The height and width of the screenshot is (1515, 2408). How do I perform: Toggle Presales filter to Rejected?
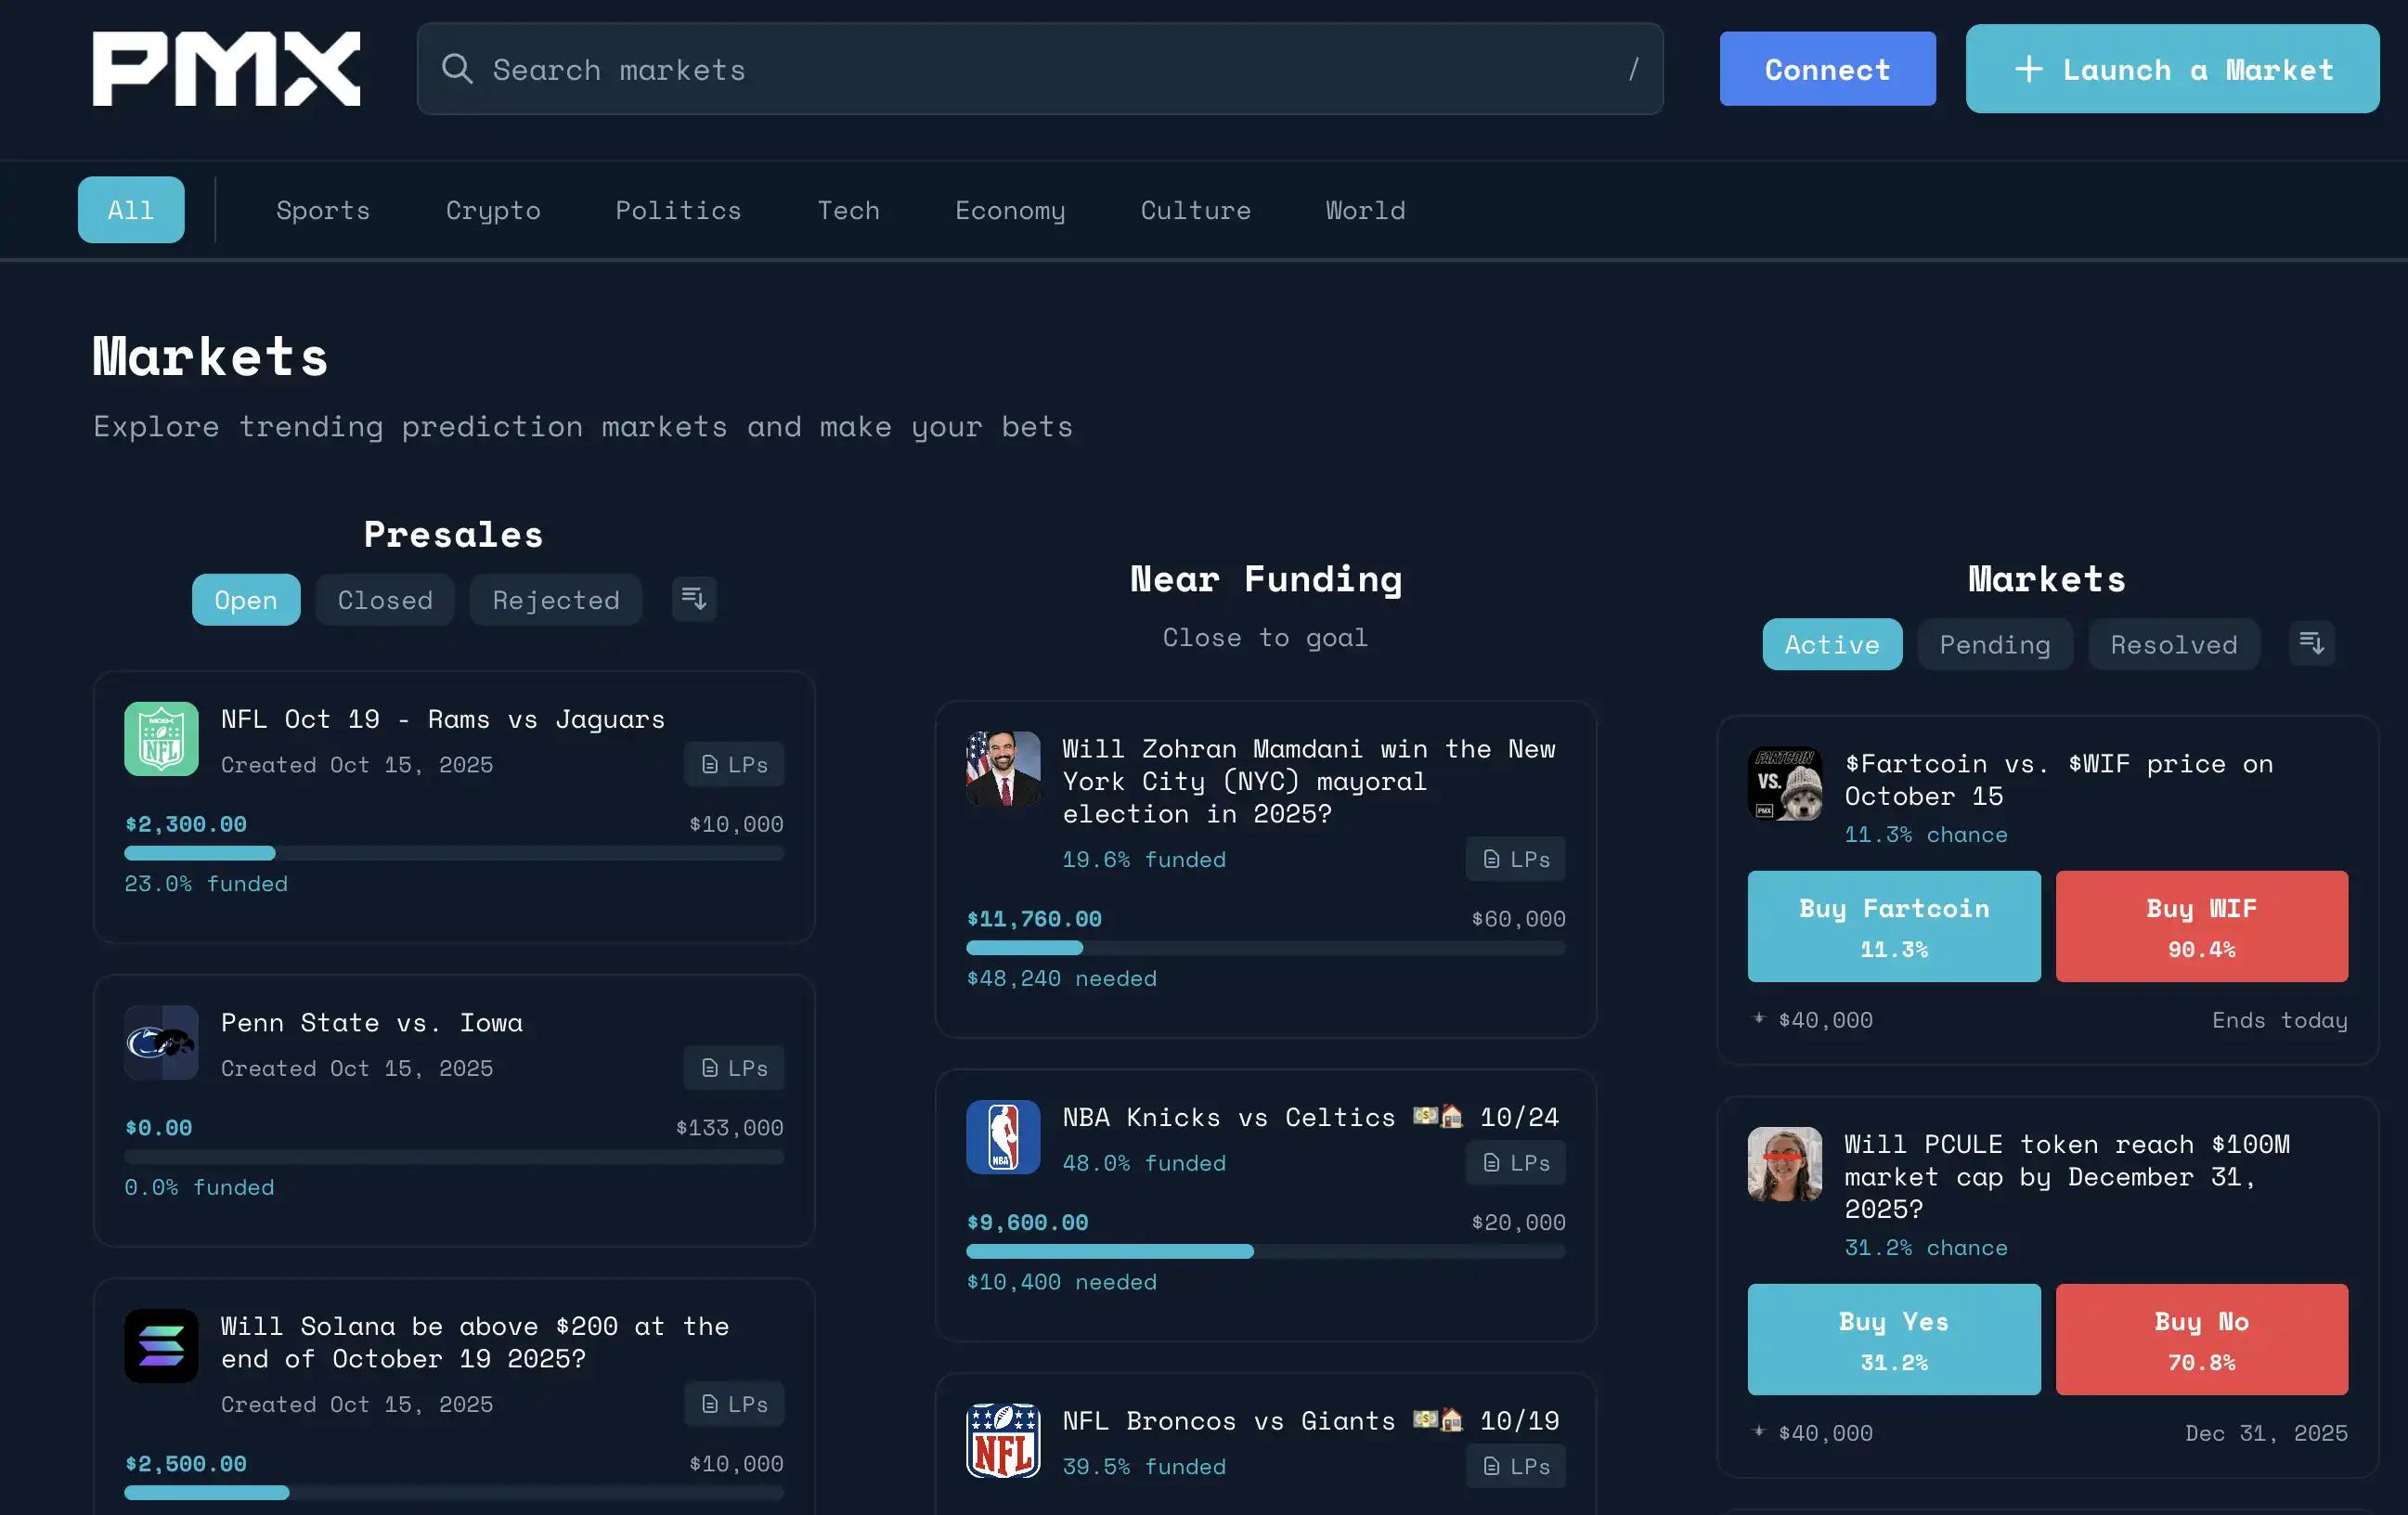(555, 600)
